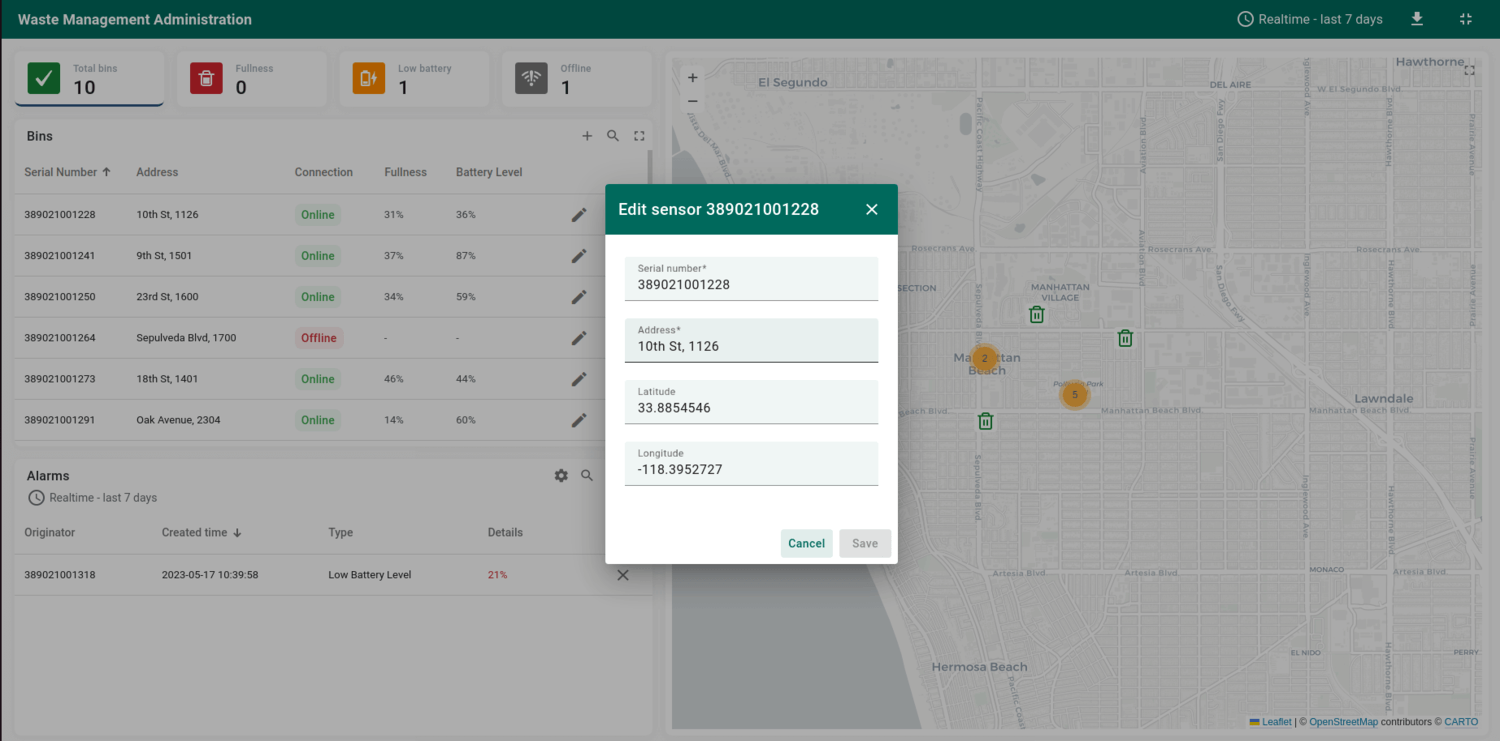Click the Save button in dialog
This screenshot has width=1500, height=741.
pos(864,543)
